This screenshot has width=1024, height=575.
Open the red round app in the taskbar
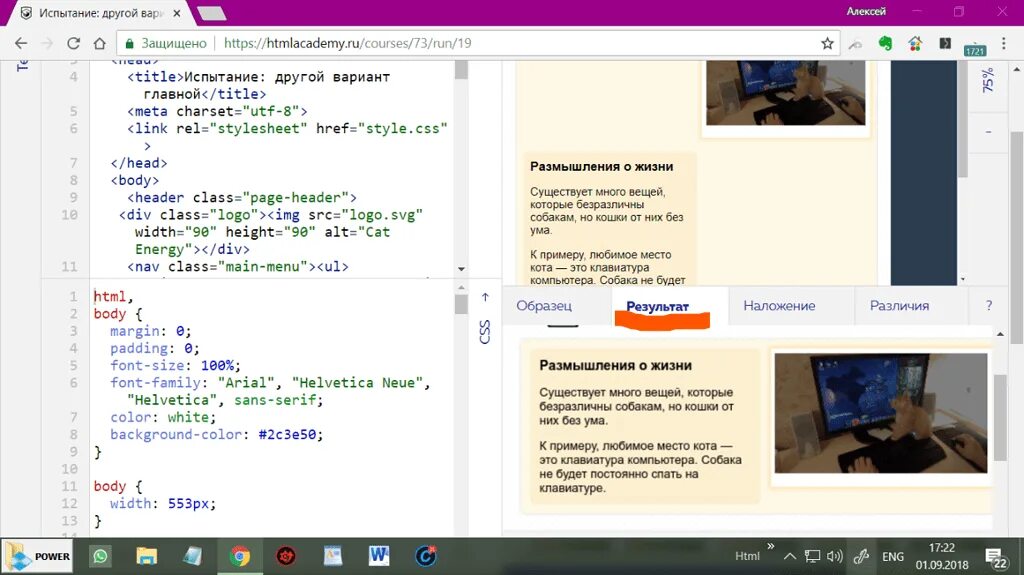[x=286, y=556]
